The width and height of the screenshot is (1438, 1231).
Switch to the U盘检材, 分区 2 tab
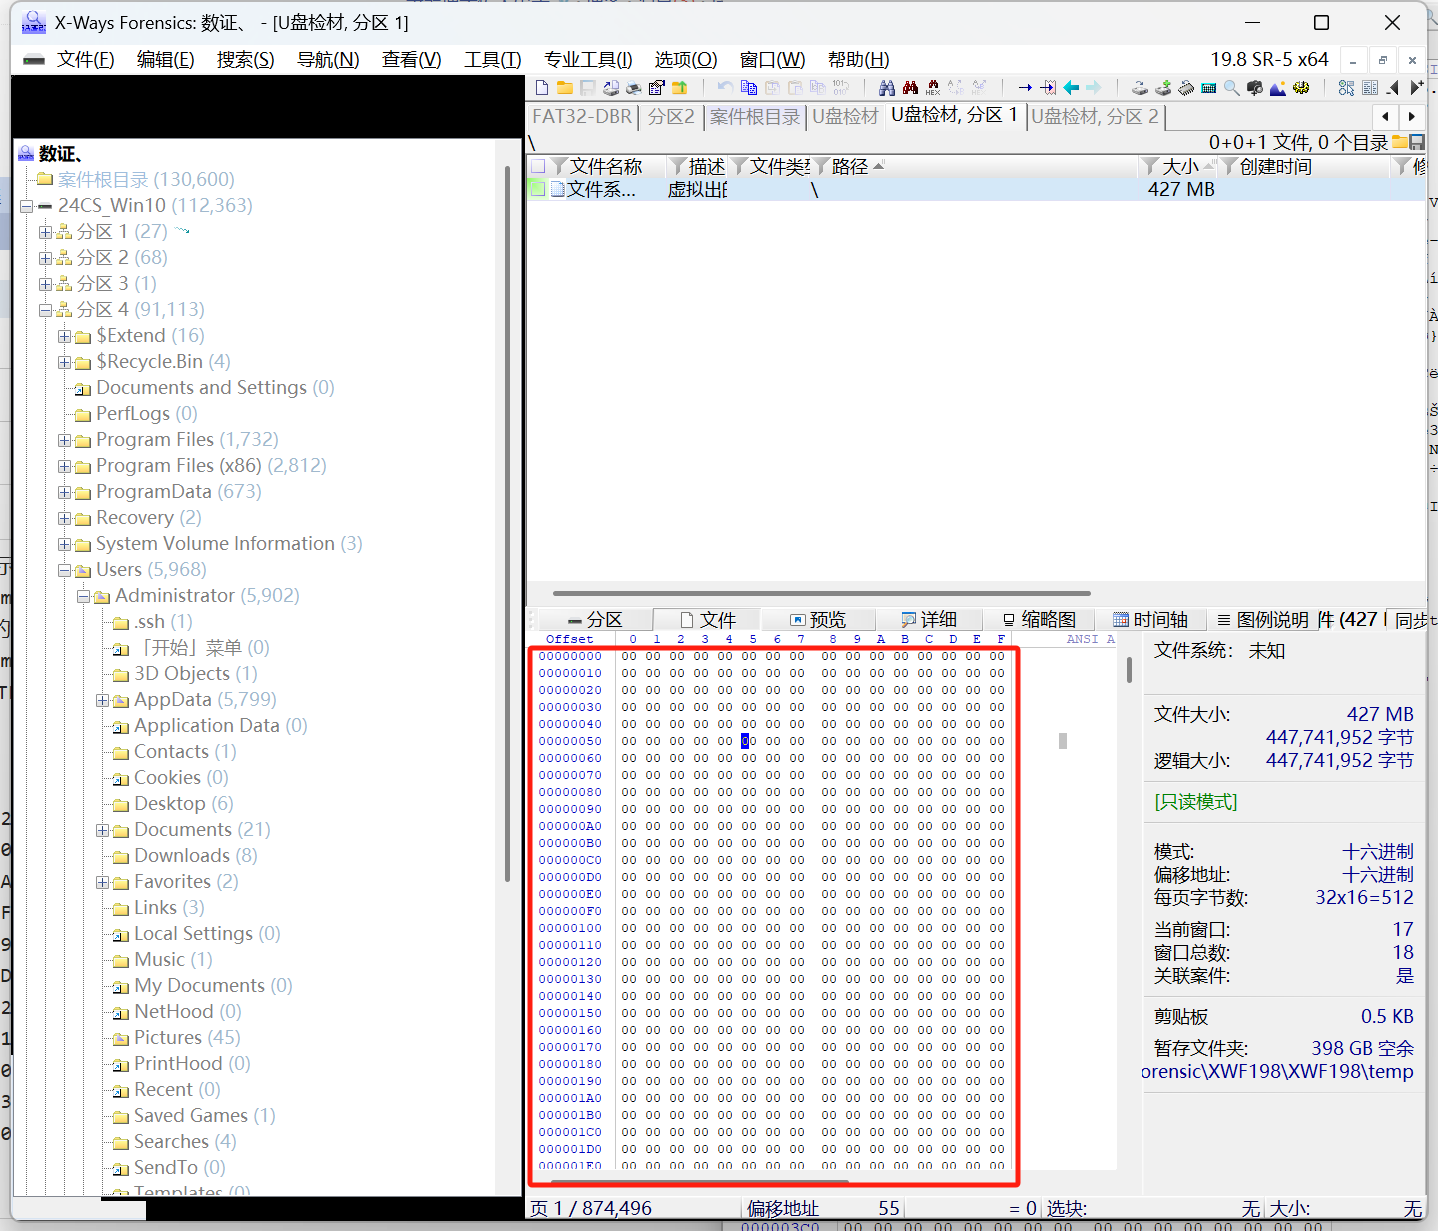[1095, 117]
